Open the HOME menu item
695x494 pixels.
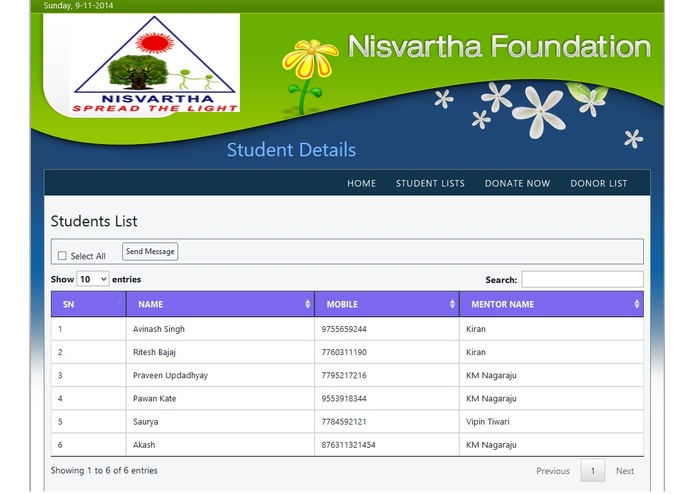(361, 183)
